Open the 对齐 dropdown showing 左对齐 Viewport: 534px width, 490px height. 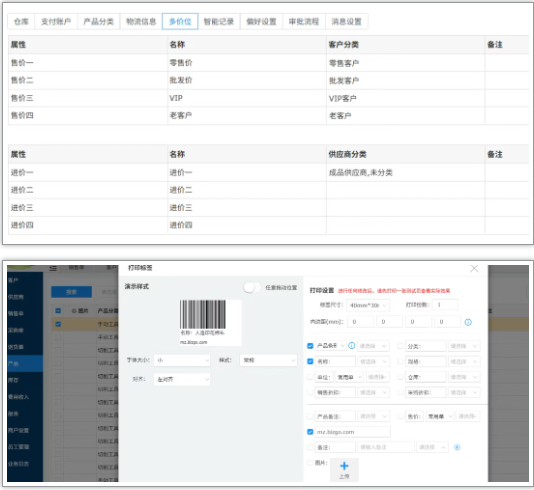coord(182,379)
